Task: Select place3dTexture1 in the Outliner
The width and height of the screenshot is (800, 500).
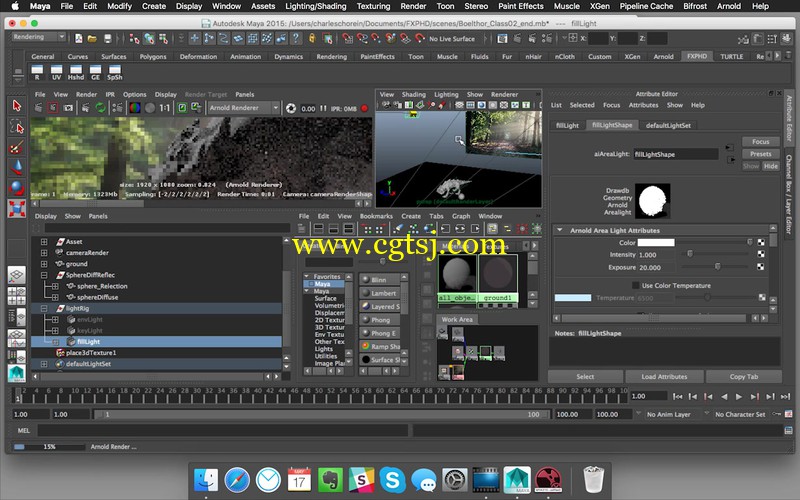Action: pos(156,353)
